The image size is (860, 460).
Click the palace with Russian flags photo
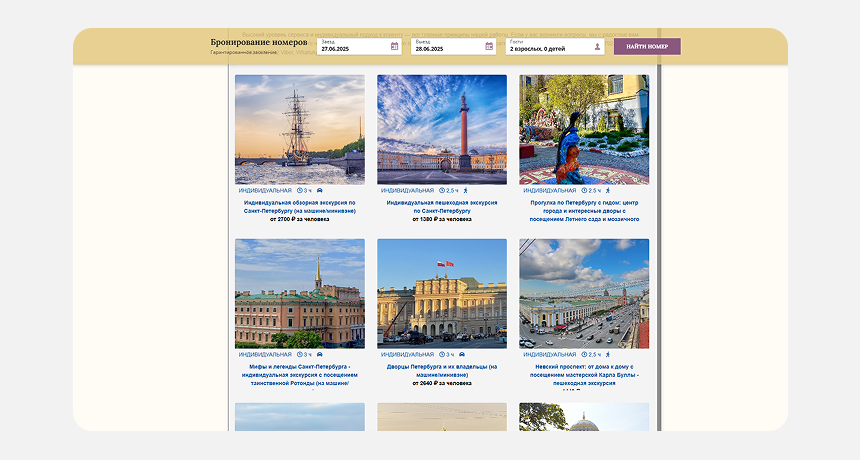click(x=442, y=293)
